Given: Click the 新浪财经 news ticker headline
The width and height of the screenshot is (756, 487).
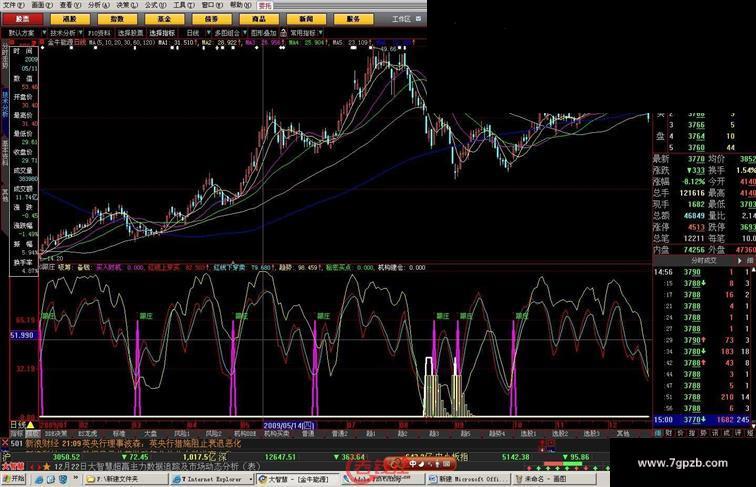Looking at the screenshot, I should pos(133,443).
